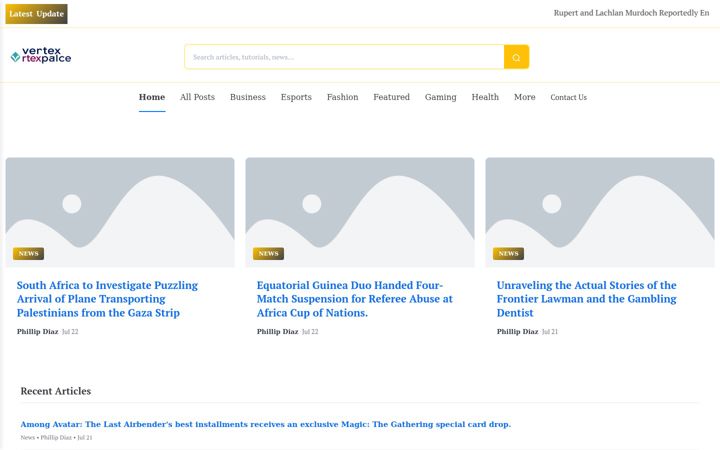Open the Frontier Lawman article thumbnail
The height and width of the screenshot is (450, 720).
click(600, 212)
